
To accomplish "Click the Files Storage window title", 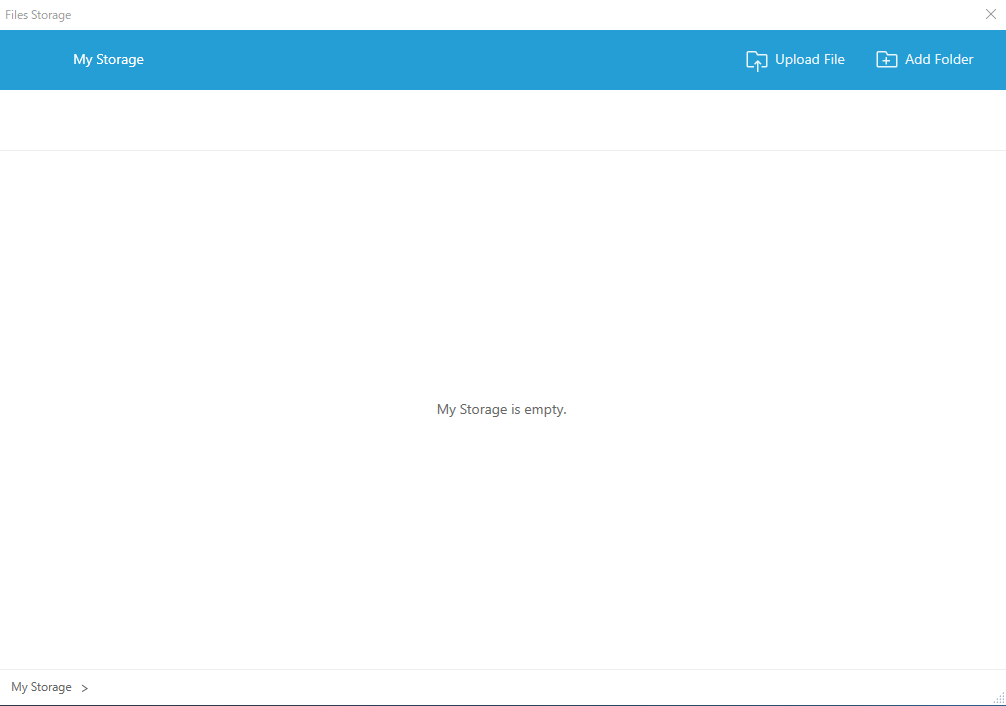I will 38,15.
